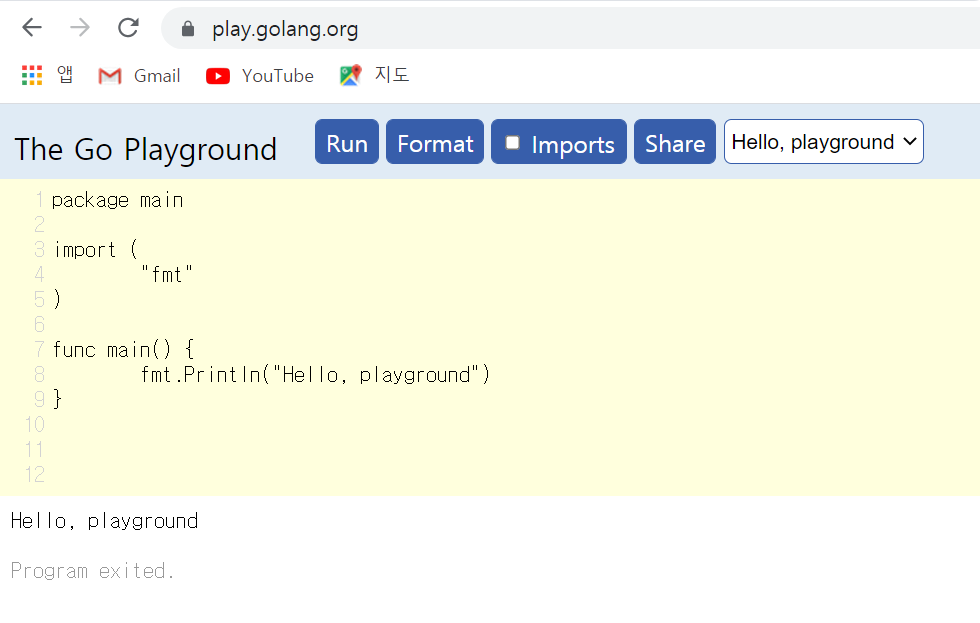Click the Share button
Screen dimensions: 980x623
pyautogui.click(x=675, y=142)
